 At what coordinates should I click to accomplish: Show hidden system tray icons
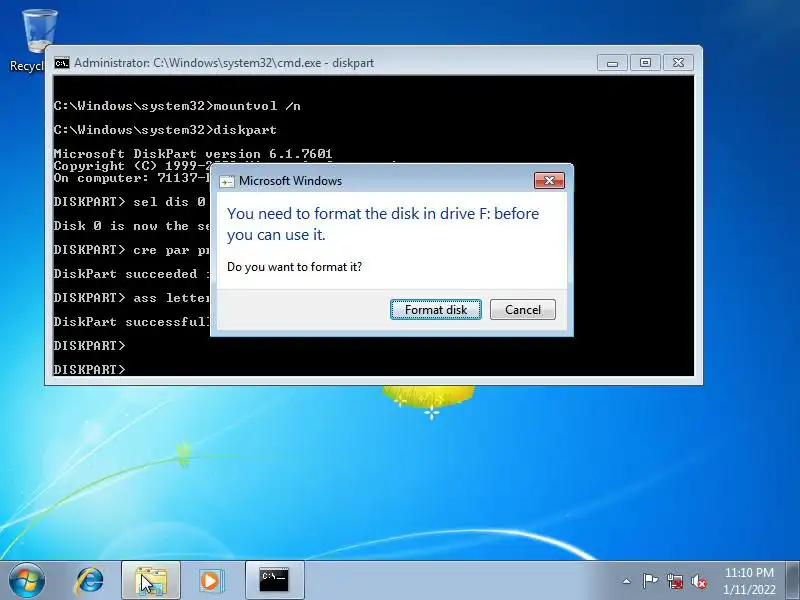click(x=626, y=581)
